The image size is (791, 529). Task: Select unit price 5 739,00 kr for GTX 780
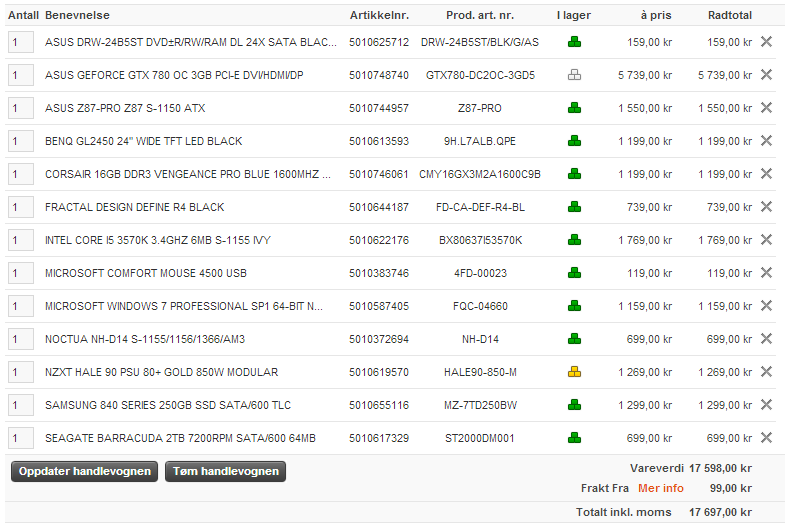(x=645, y=75)
